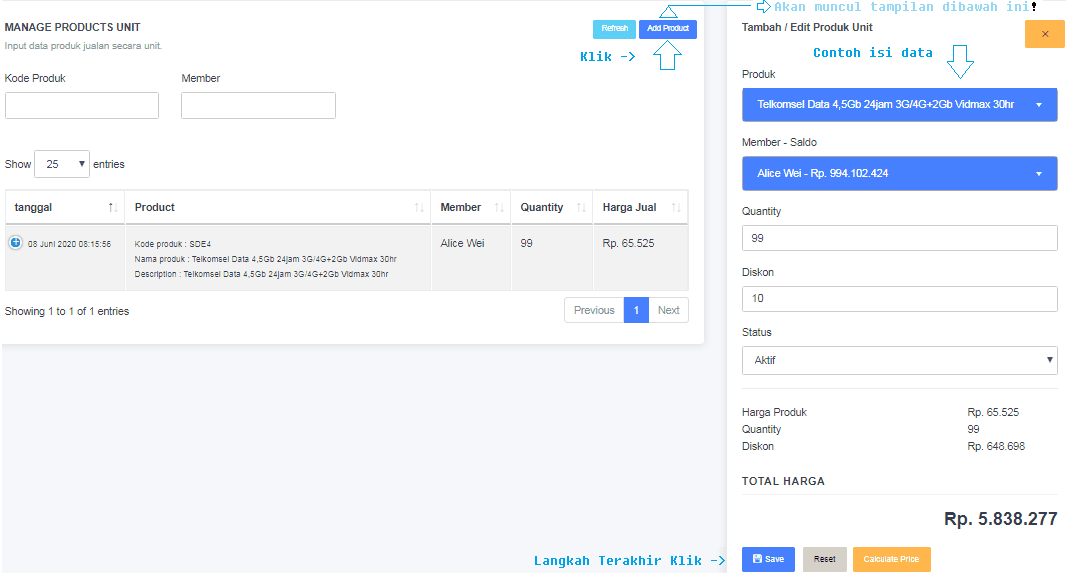Open the Produk dropdown selector

tap(899, 105)
